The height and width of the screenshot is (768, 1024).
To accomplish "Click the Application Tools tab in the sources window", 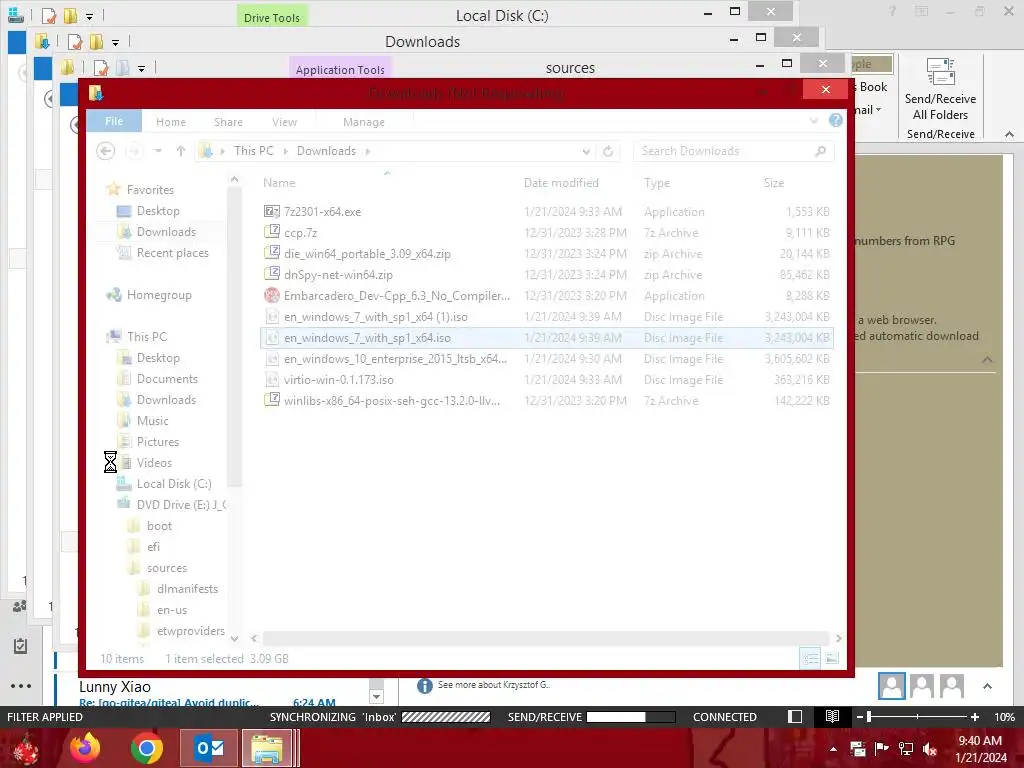I will click(340, 69).
